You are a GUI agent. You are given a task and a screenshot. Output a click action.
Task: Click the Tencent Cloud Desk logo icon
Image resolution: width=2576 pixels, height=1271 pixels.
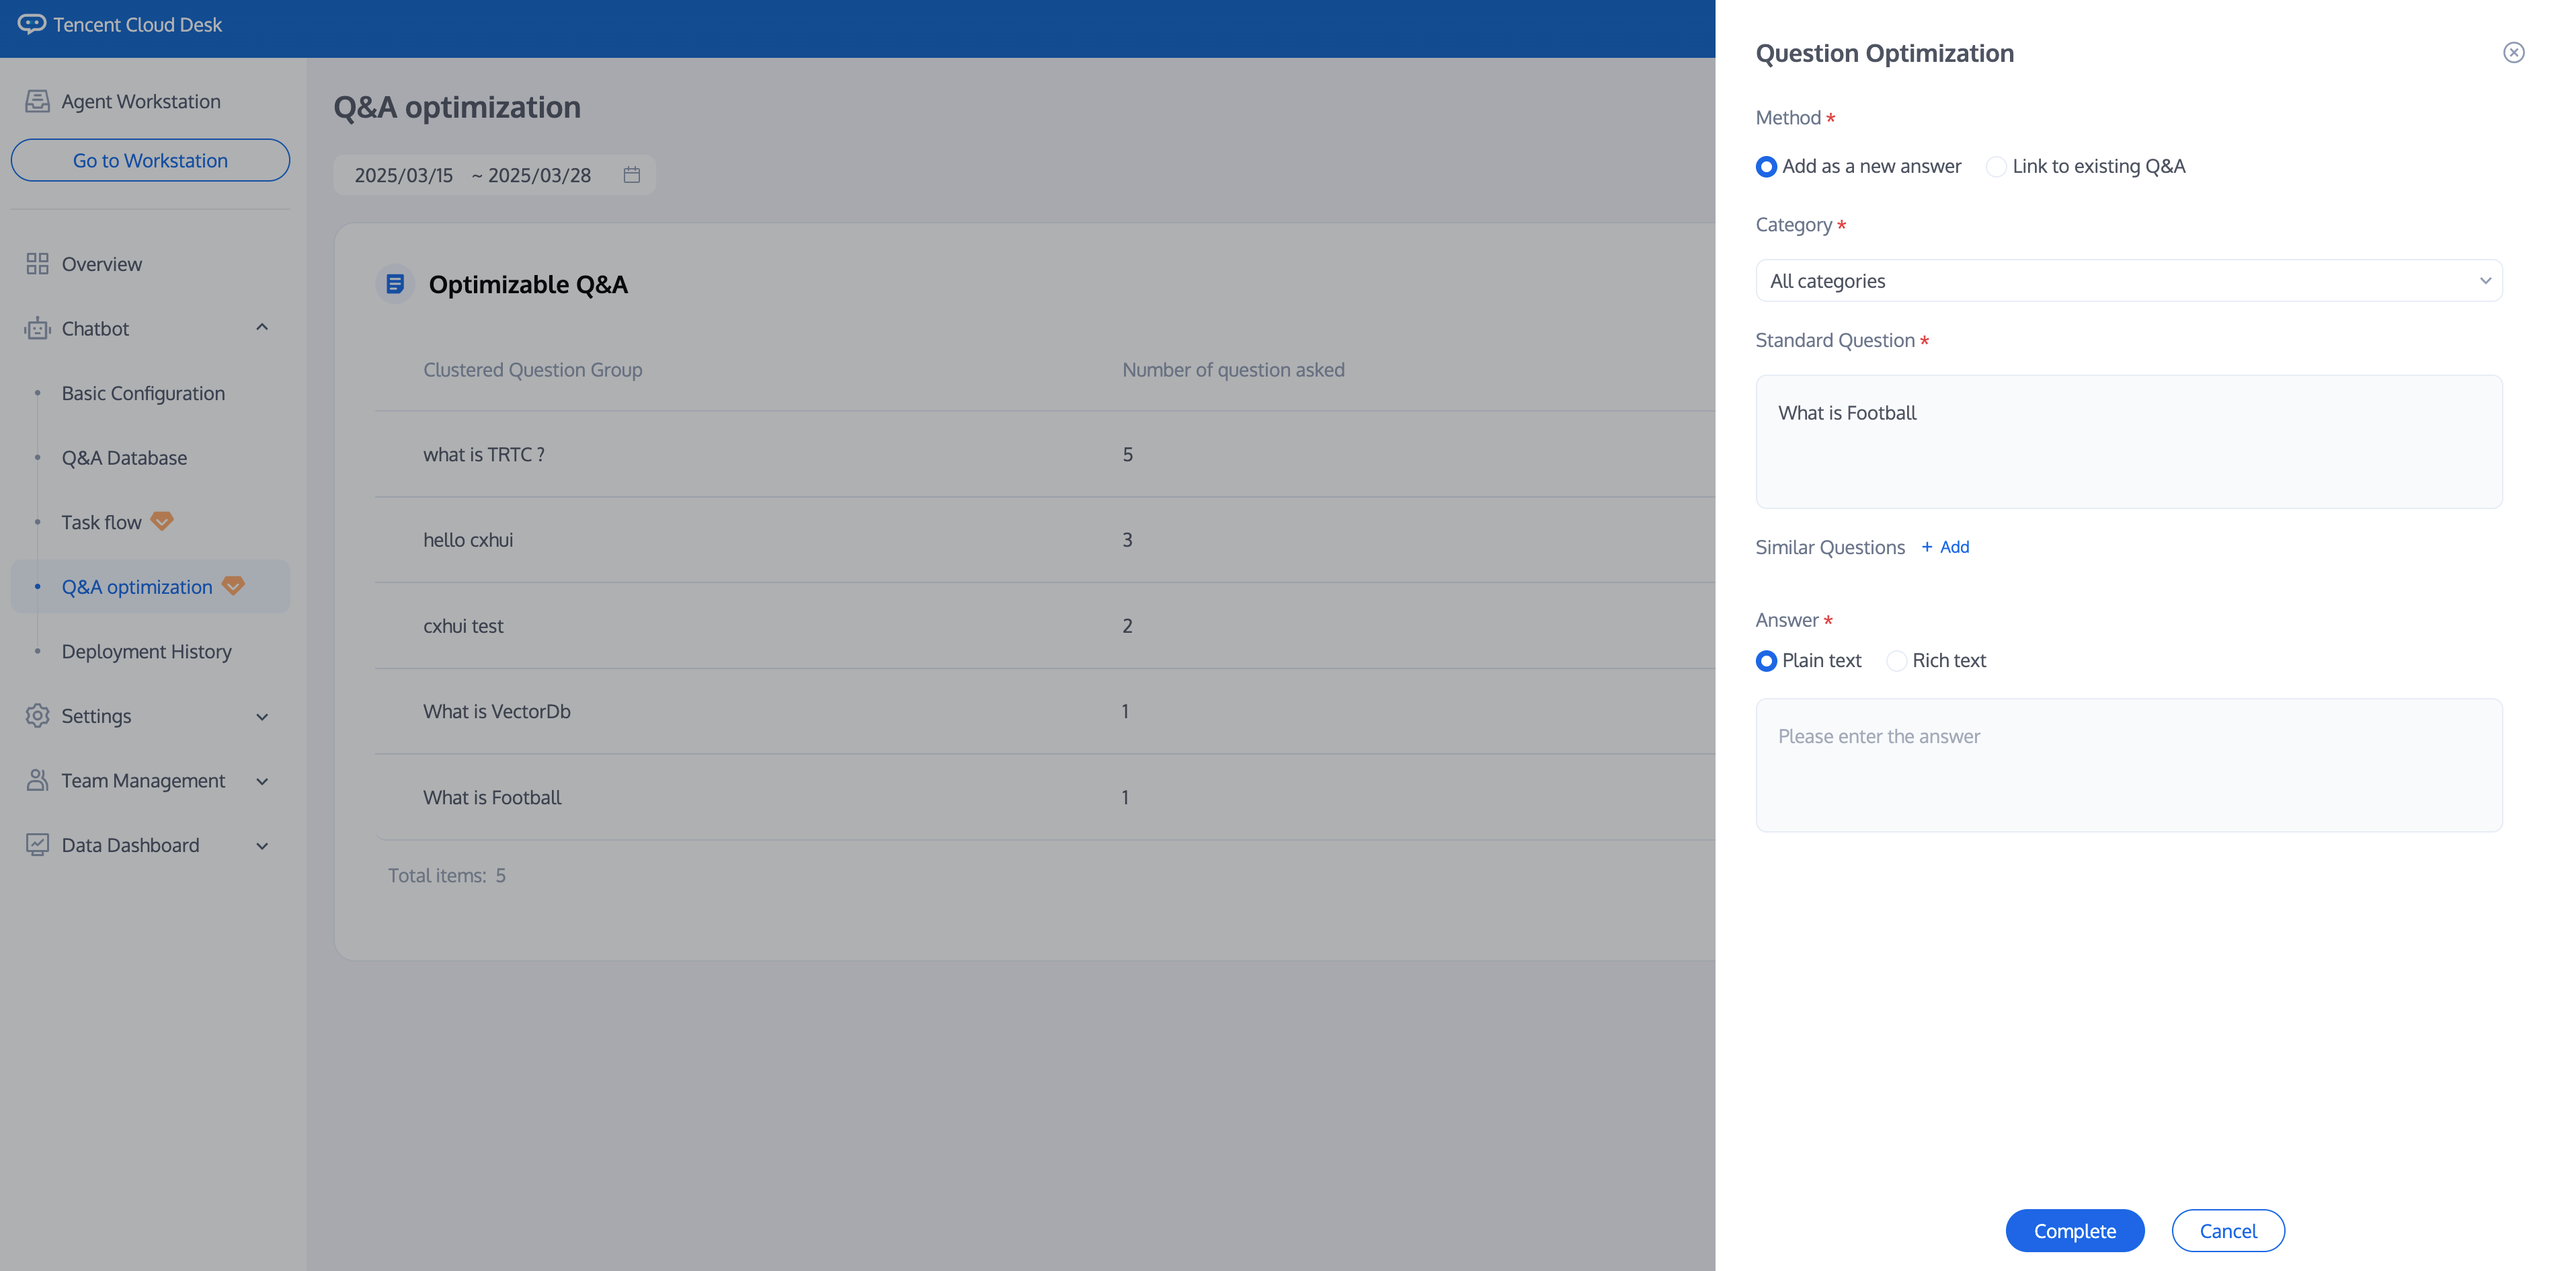(x=31, y=24)
